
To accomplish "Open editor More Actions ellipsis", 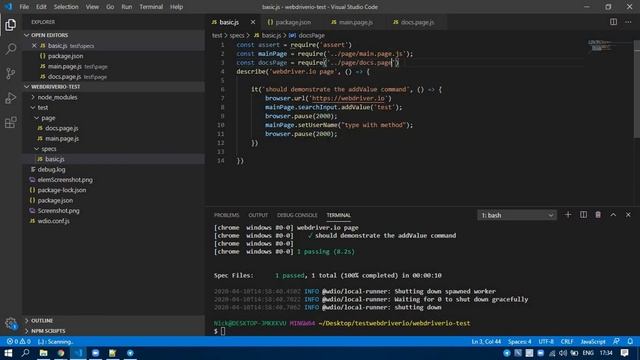I will click(628, 22).
